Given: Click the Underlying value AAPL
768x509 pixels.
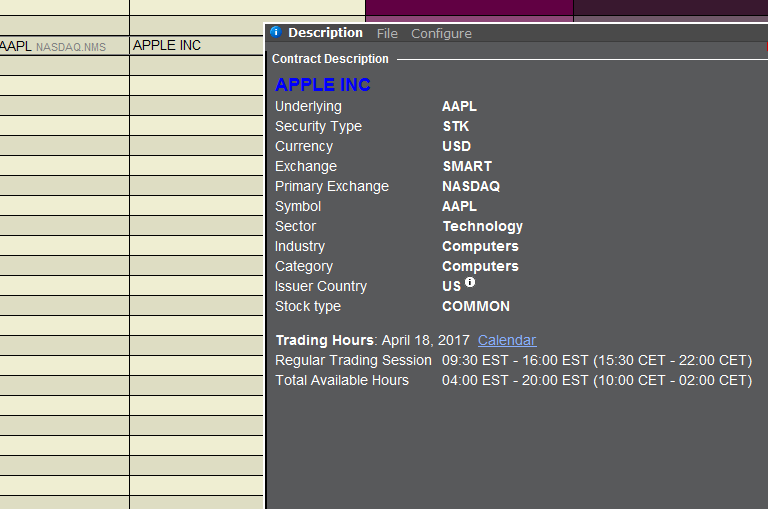Looking at the screenshot, I should pos(459,106).
